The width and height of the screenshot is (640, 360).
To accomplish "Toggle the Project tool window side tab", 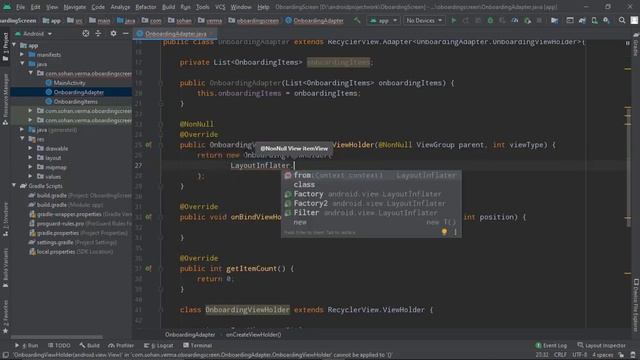I will coord(5,48).
